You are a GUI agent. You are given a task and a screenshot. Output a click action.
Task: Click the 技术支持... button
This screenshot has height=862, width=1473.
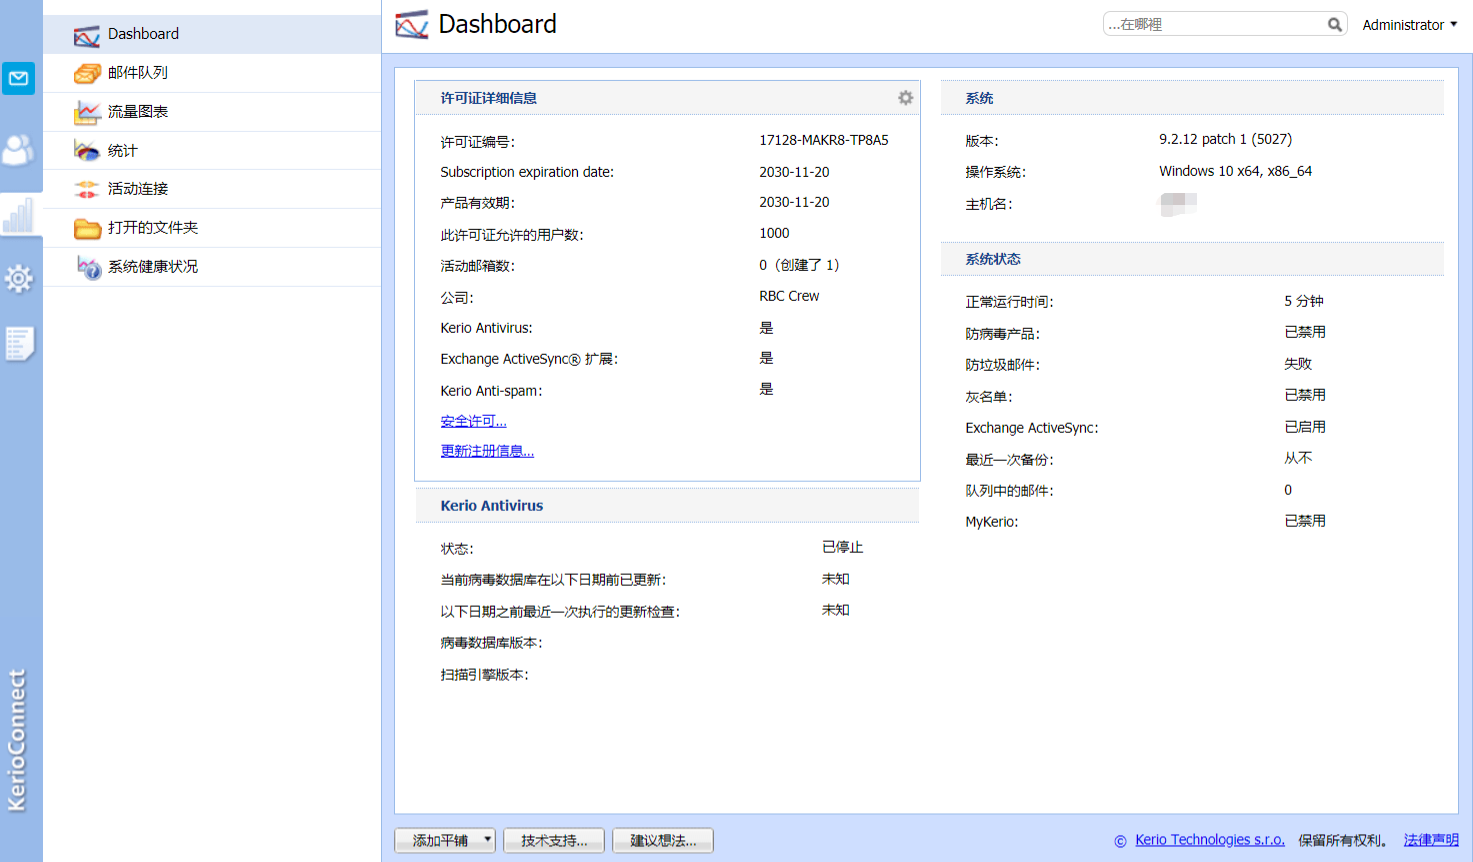(554, 840)
